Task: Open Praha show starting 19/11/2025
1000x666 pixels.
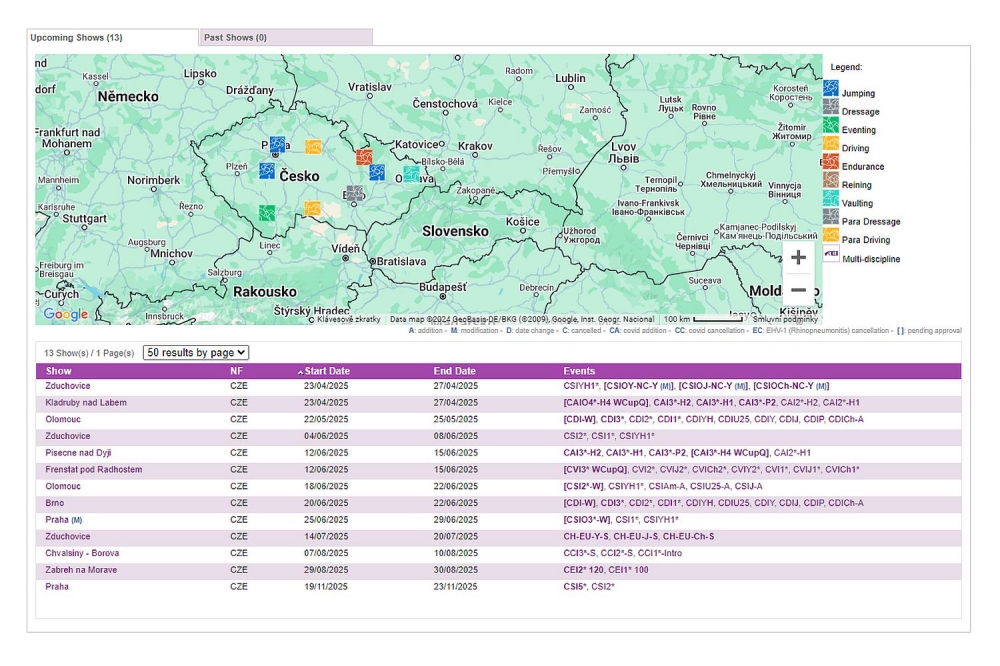Action: click(57, 586)
